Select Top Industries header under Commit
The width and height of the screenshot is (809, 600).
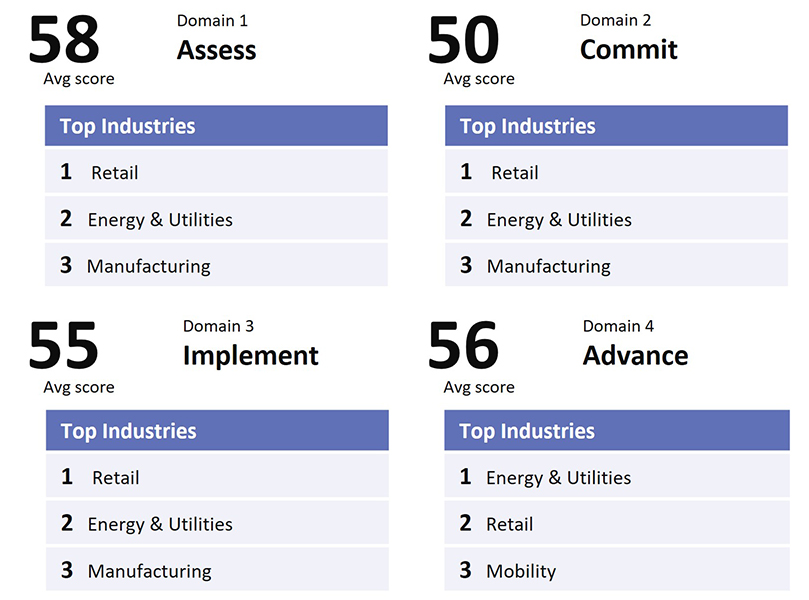[x=527, y=126]
